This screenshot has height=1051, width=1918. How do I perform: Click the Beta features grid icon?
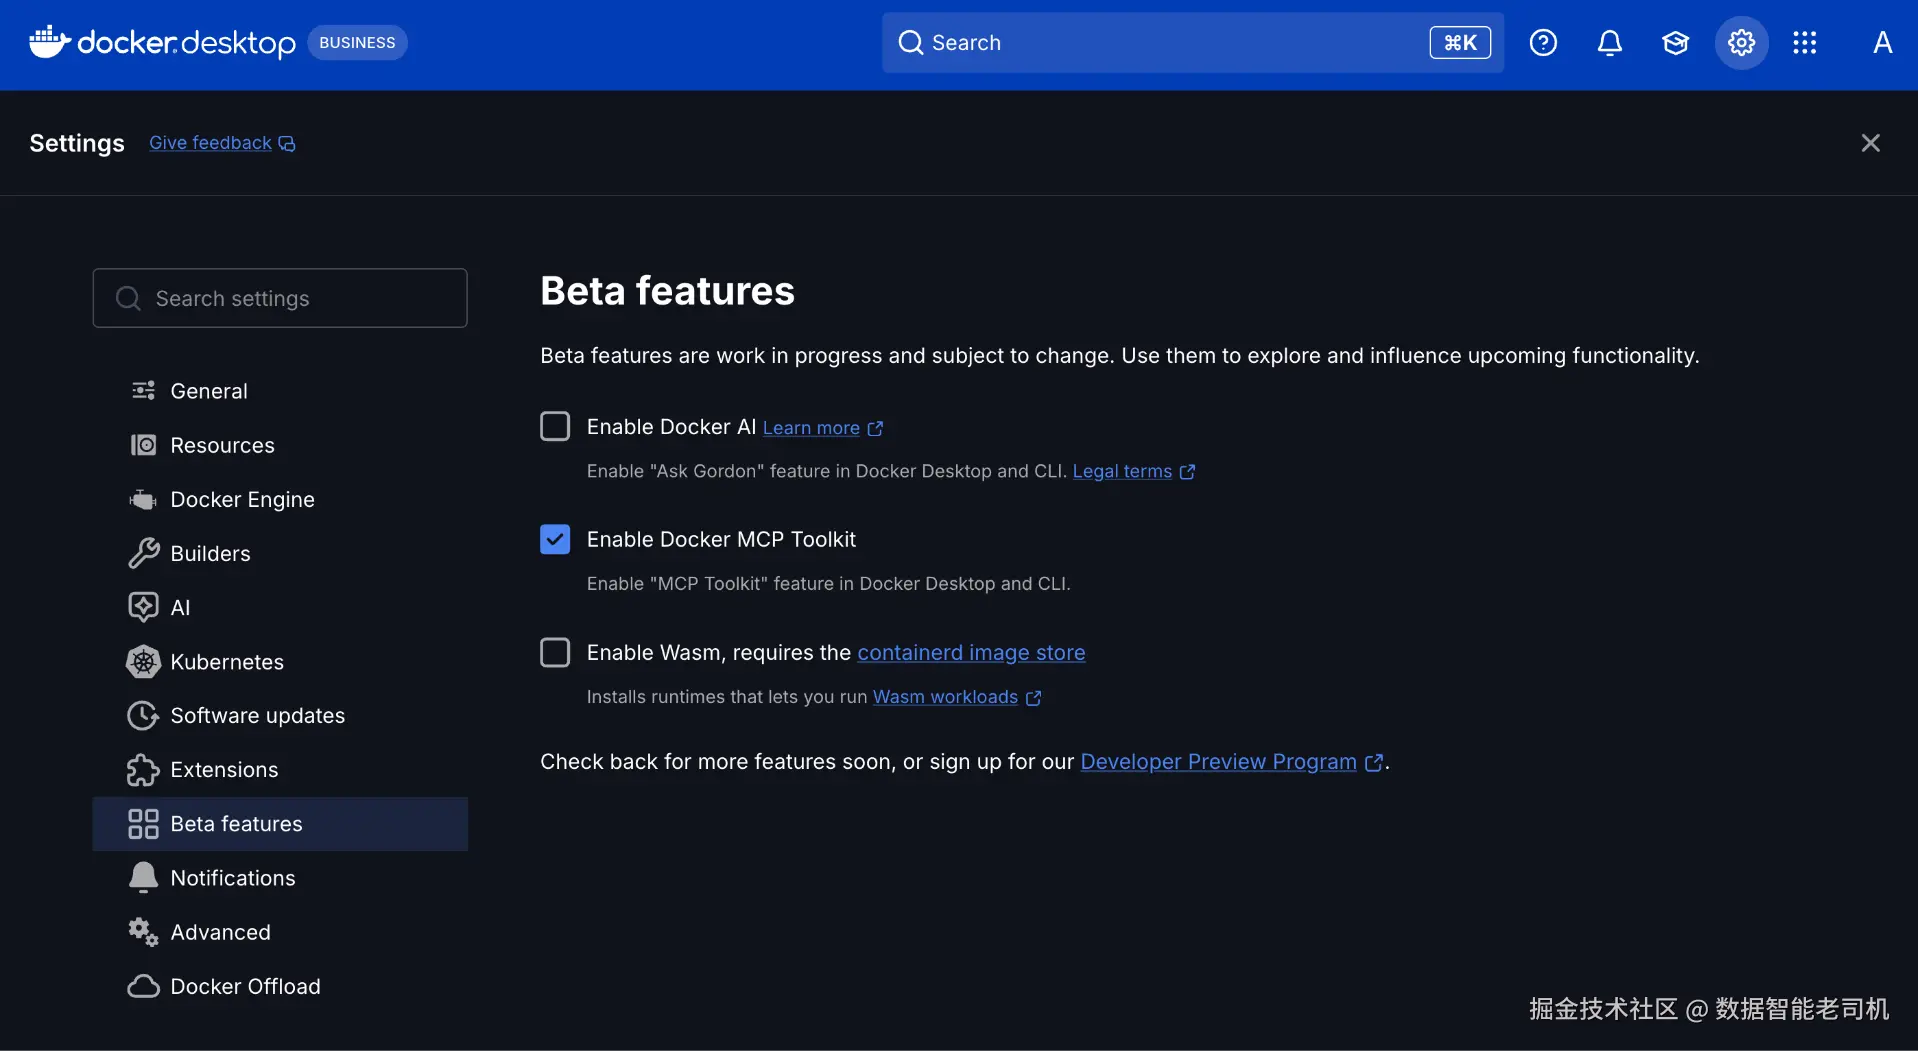click(143, 823)
